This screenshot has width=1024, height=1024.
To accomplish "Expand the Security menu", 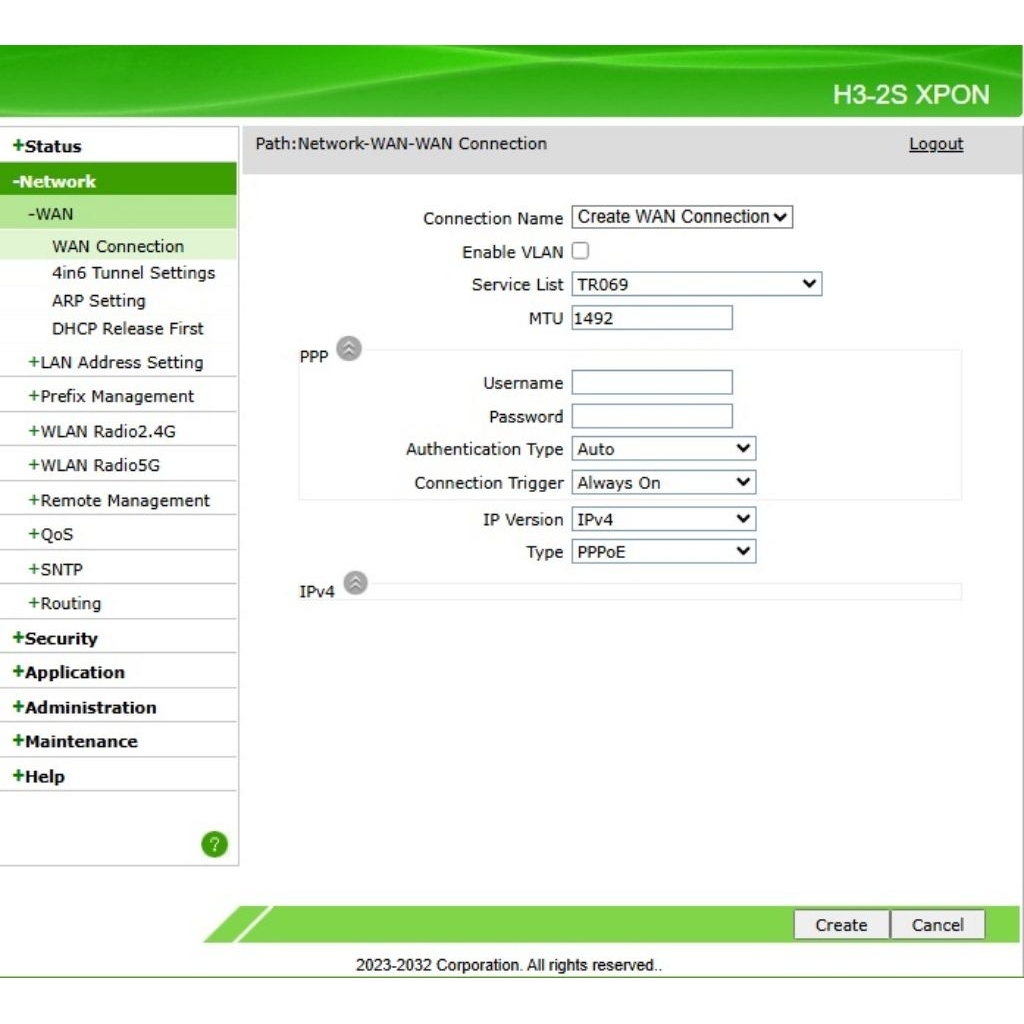I will pos(55,638).
